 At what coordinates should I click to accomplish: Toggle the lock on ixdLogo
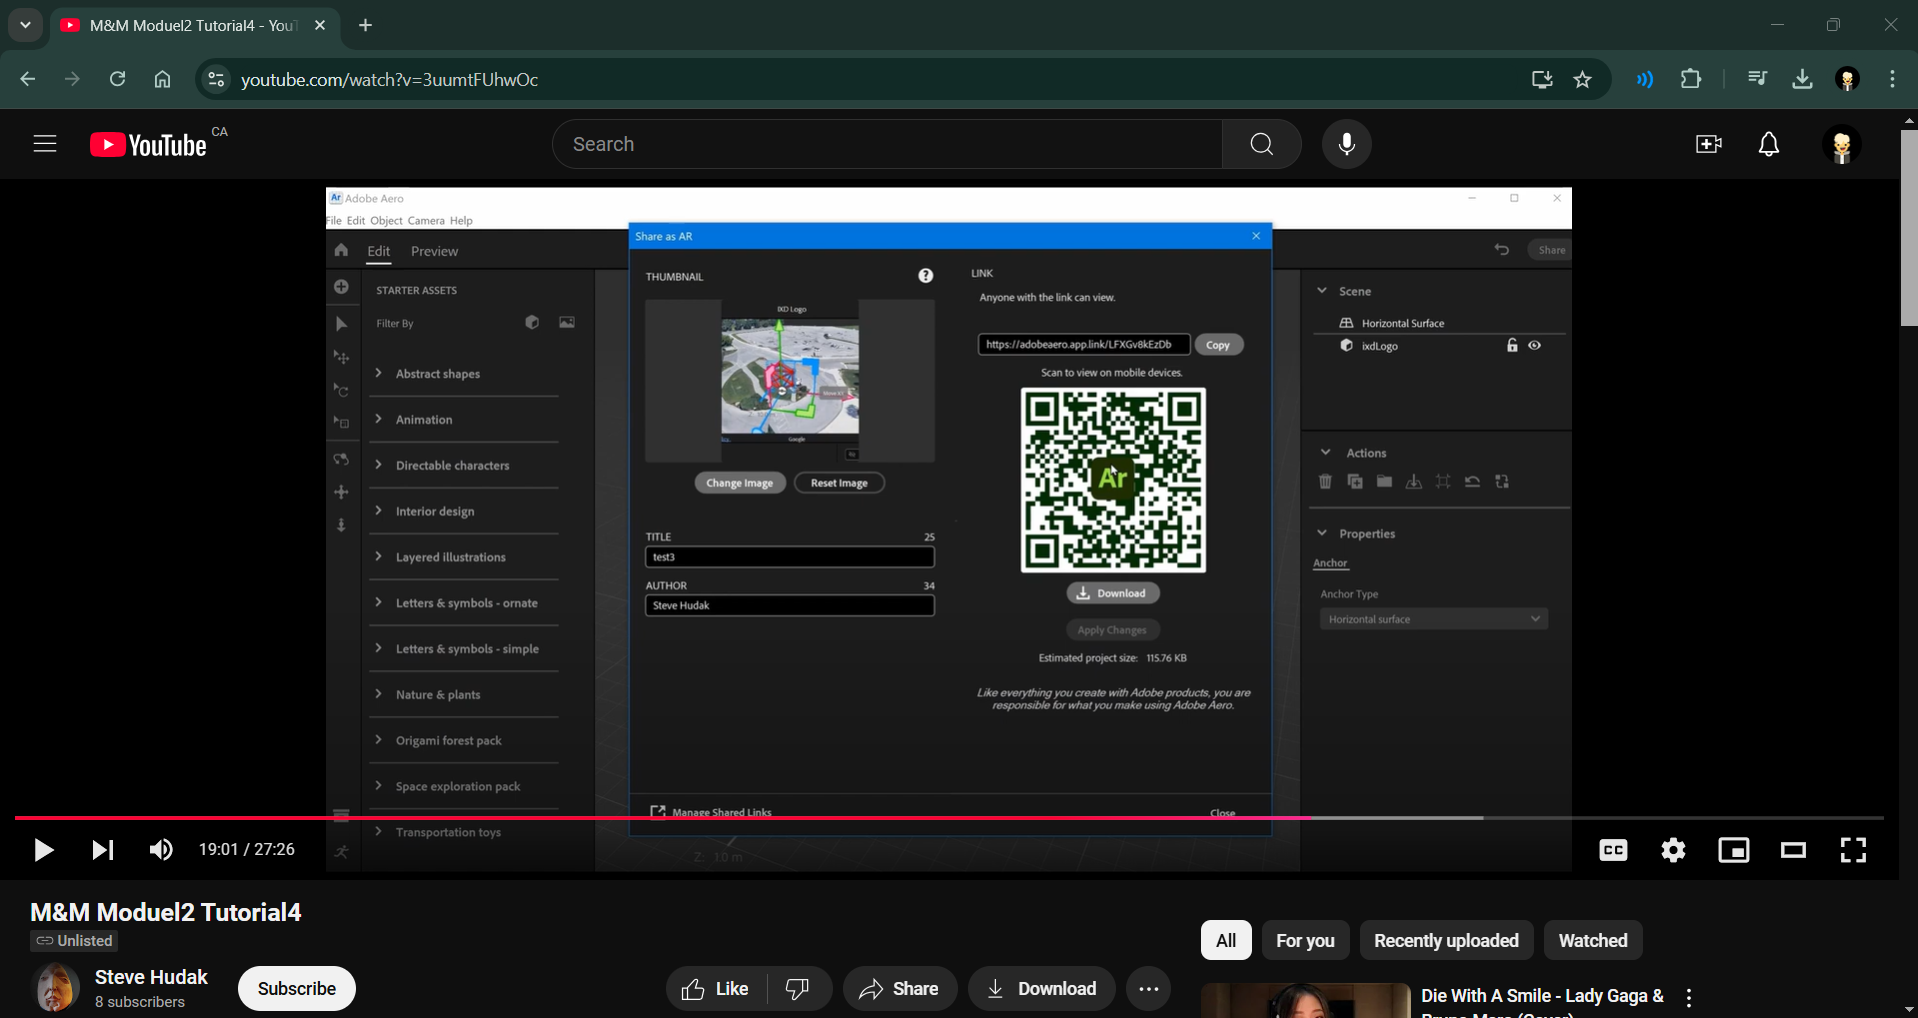click(1512, 345)
